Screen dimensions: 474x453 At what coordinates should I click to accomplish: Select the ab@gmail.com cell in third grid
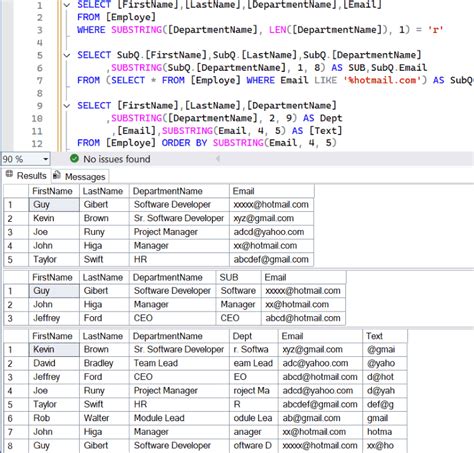[320, 418]
